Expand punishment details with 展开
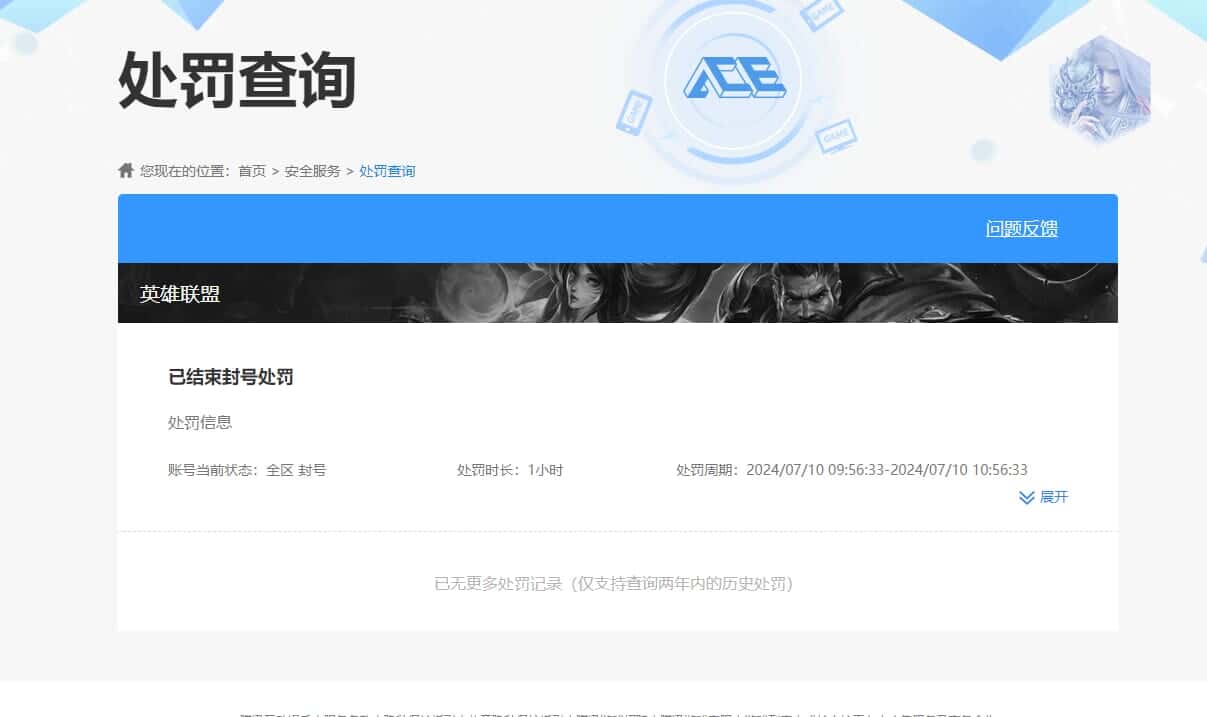 (x=1054, y=497)
